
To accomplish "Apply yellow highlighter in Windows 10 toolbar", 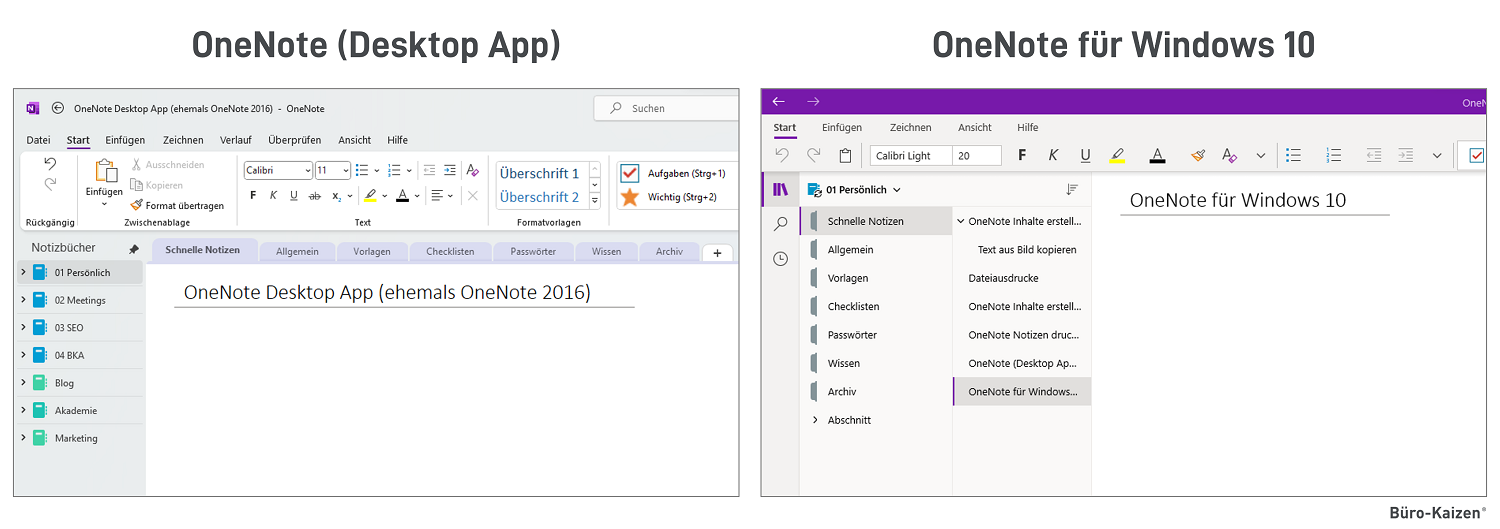I will tap(1118, 155).
